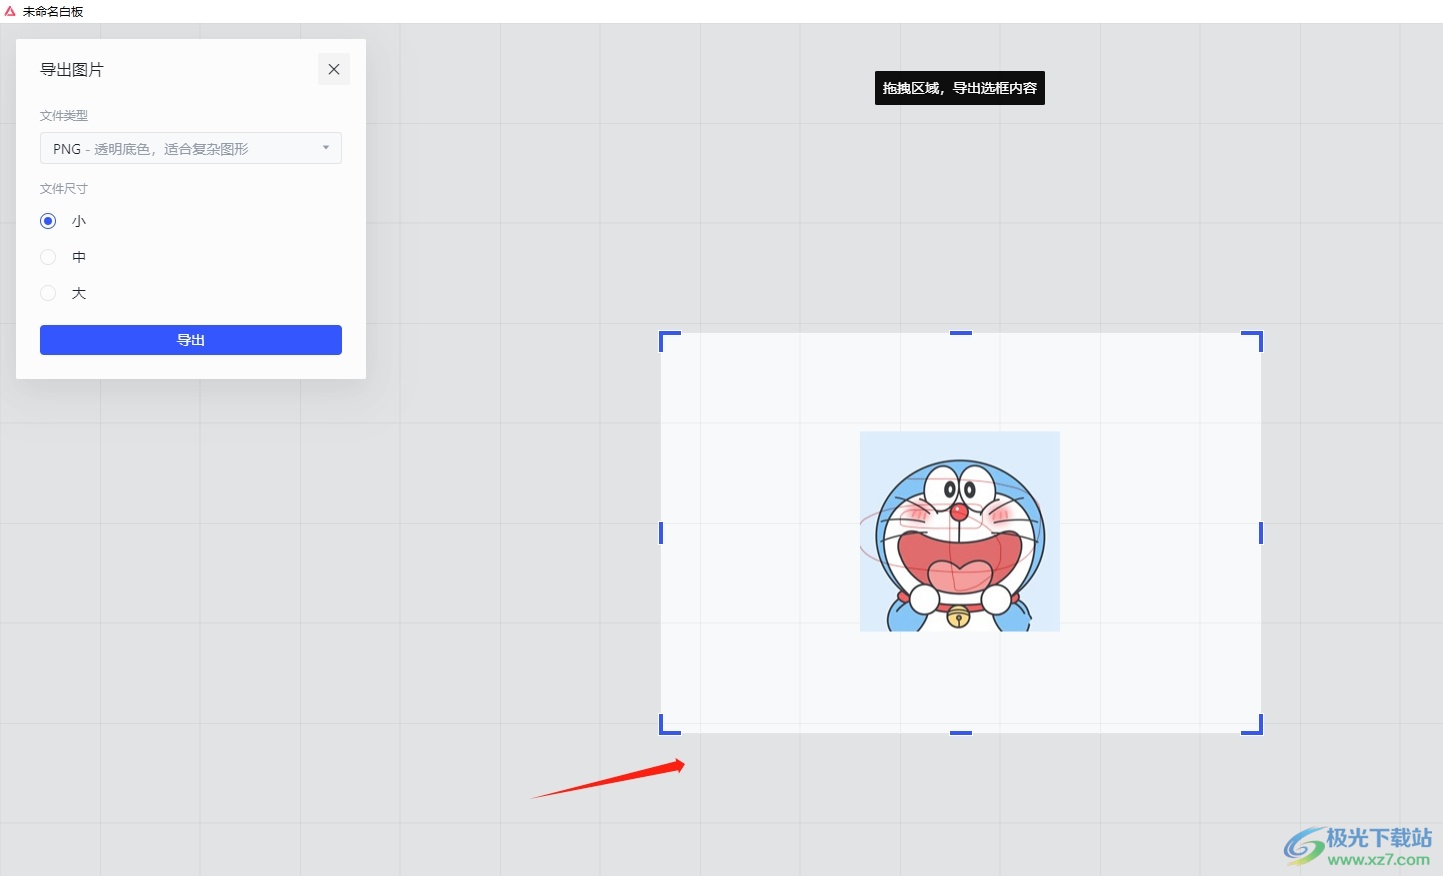1443x876 pixels.
Task: Close the 导出图片 export dialog
Action: pyautogui.click(x=334, y=69)
